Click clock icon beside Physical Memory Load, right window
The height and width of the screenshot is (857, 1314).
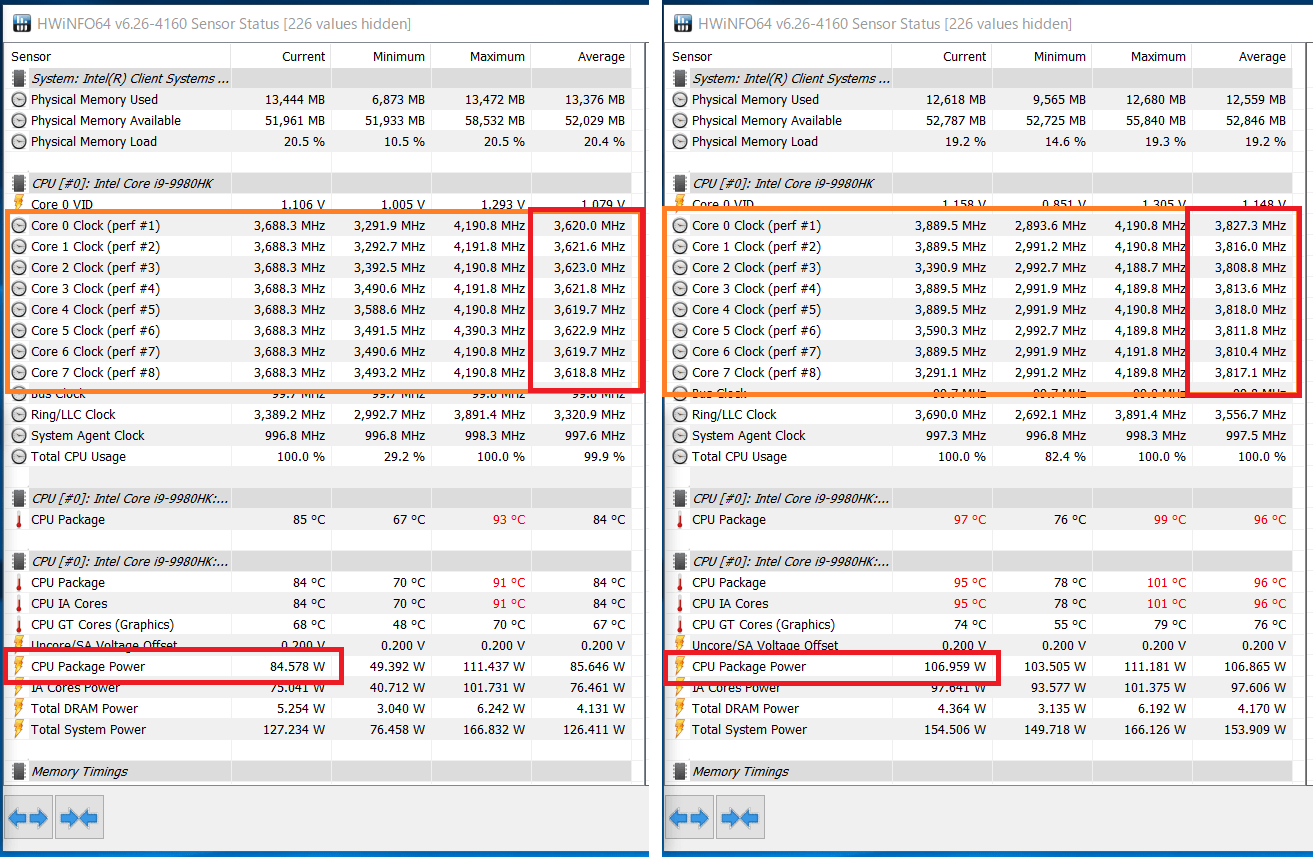(x=680, y=142)
